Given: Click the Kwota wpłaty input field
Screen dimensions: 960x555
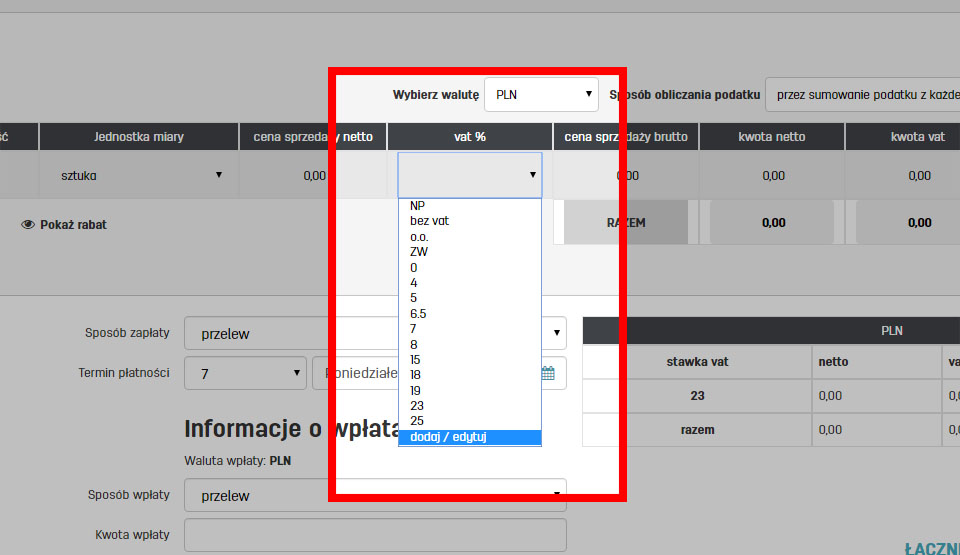Looking at the screenshot, I should (x=375, y=535).
